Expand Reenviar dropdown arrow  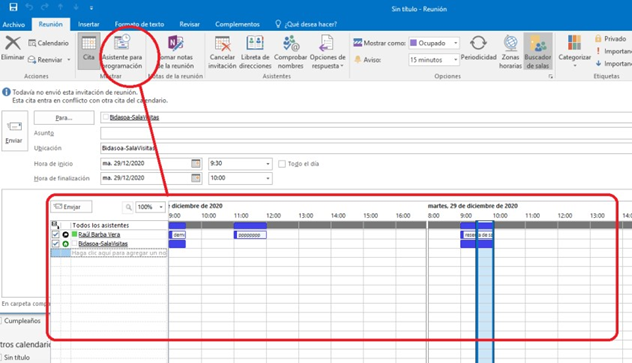click(x=69, y=60)
